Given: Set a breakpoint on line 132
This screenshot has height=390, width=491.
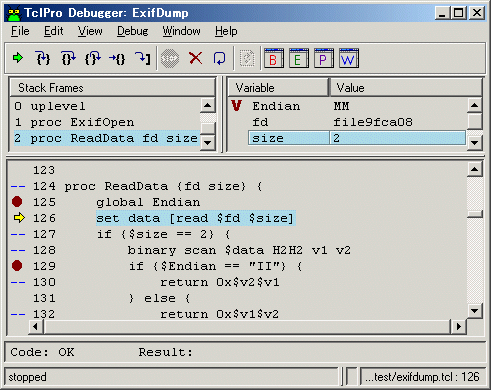Looking at the screenshot, I should [x=18, y=314].
